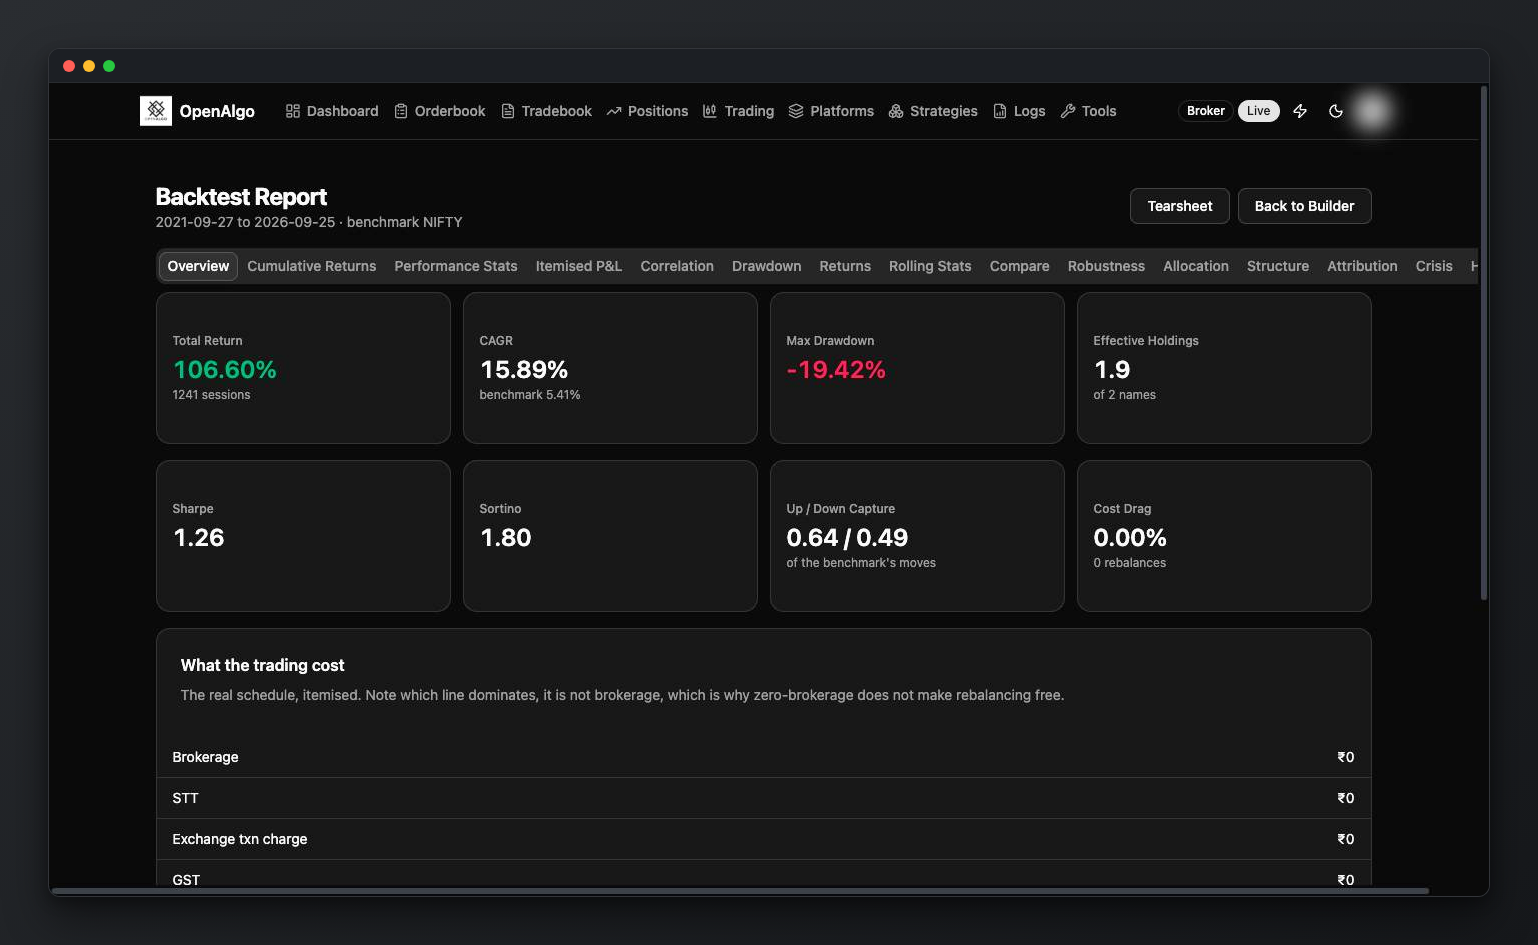Click the CAGR 15.89% value
Image resolution: width=1538 pixels, height=945 pixels.
tap(524, 370)
